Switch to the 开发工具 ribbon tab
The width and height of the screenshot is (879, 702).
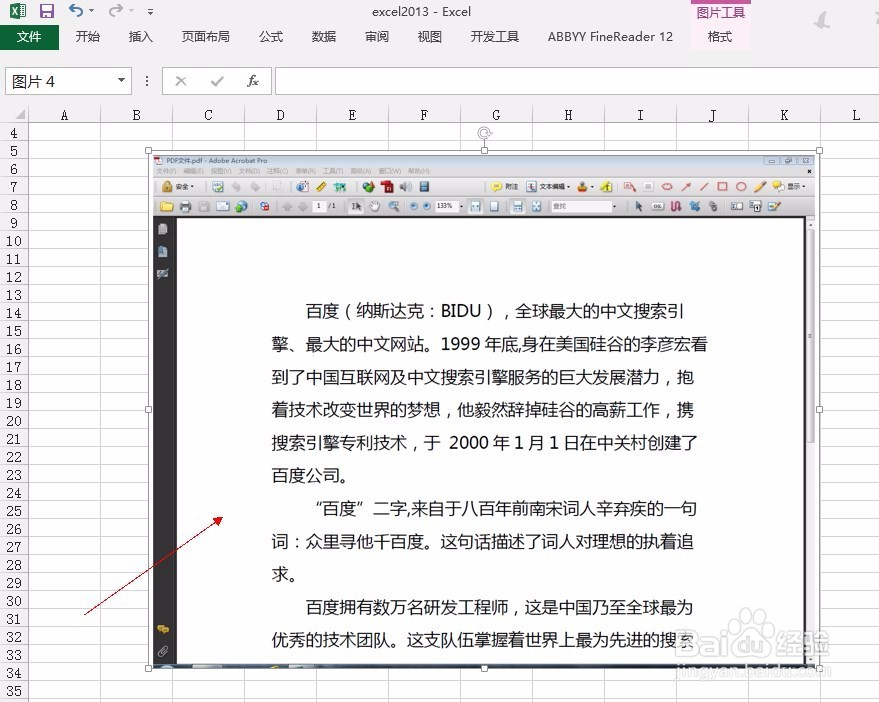click(x=494, y=37)
